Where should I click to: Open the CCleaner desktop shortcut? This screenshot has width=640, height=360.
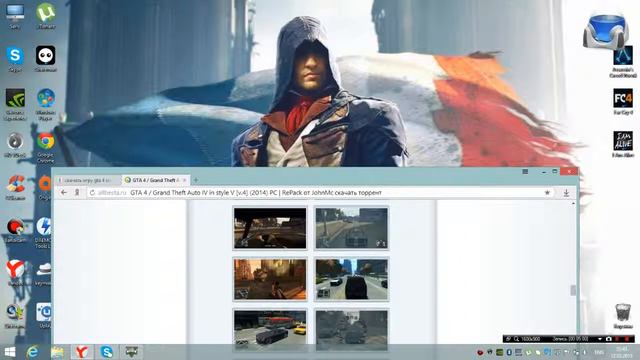15,186
